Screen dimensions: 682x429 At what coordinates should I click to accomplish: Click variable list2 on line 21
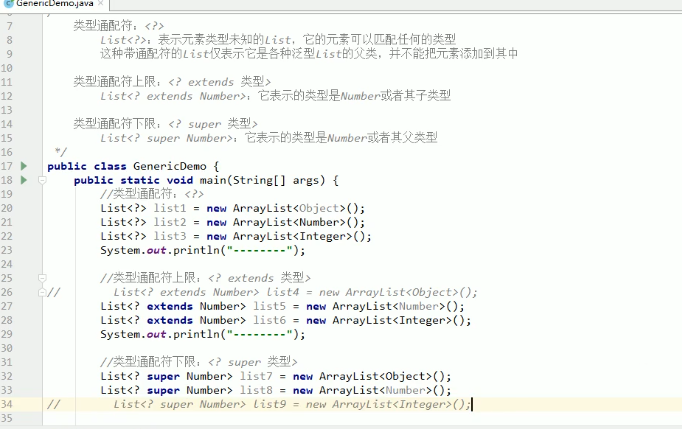[x=170, y=222]
